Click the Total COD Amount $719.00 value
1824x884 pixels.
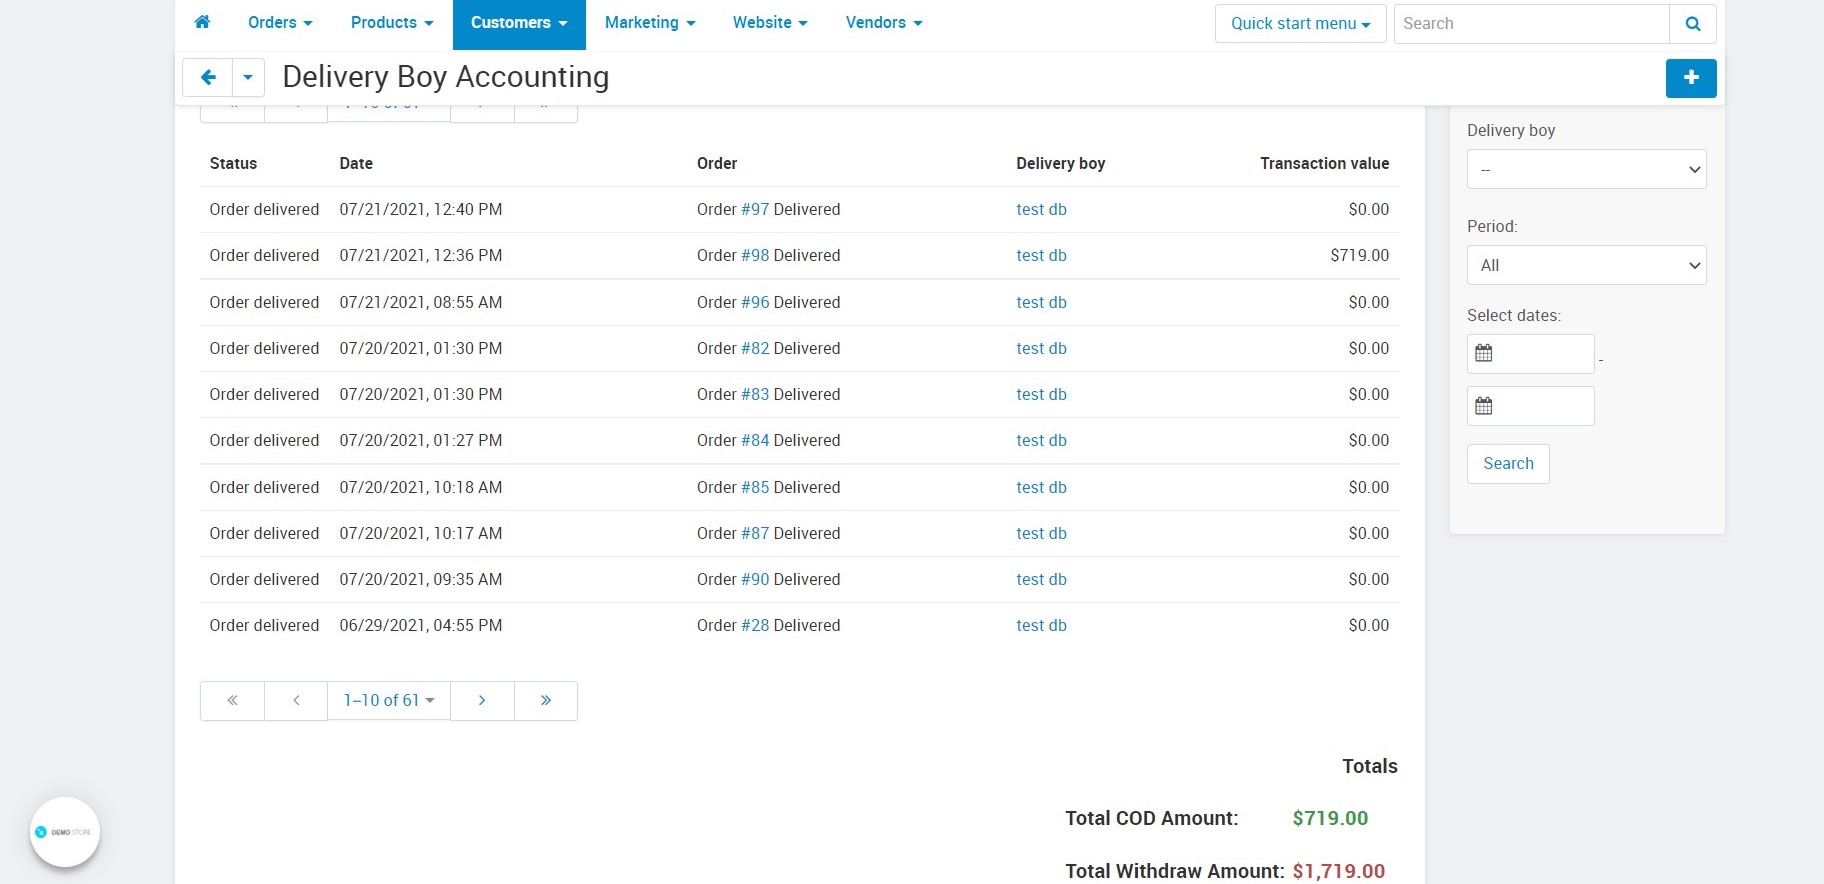point(1330,818)
